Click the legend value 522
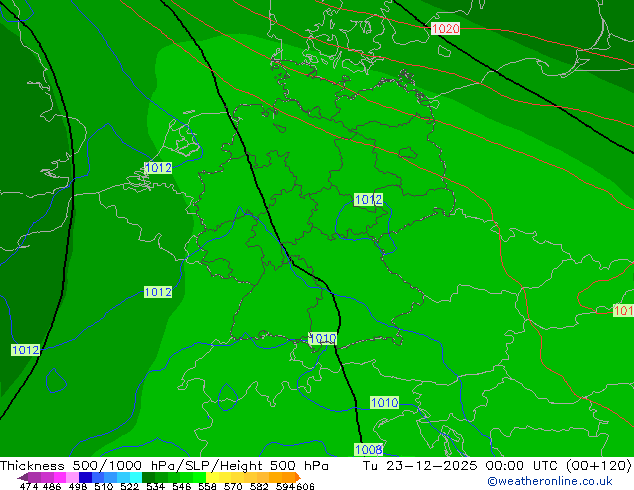The height and width of the screenshot is (490, 634). click(129, 487)
